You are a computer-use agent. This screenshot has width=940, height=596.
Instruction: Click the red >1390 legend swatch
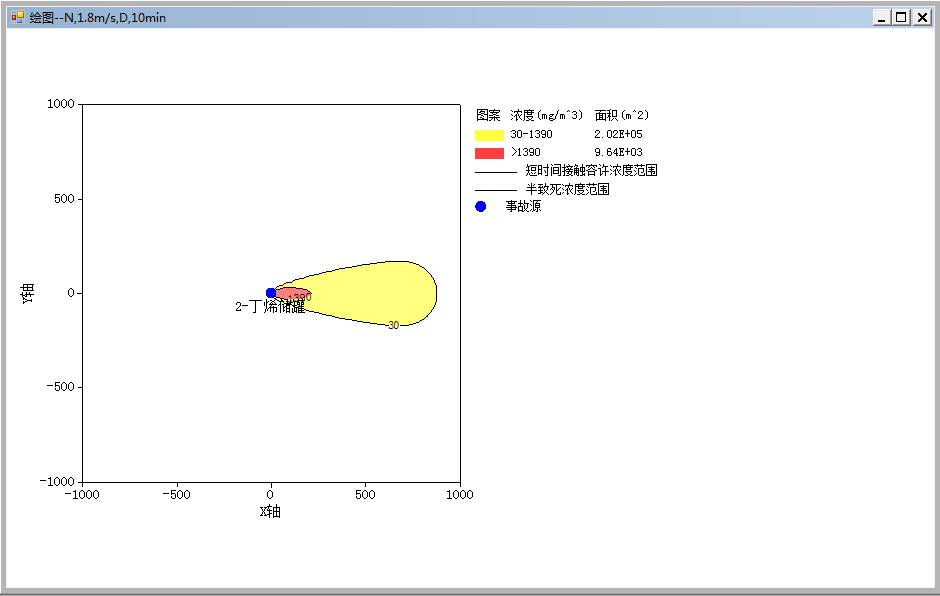click(x=489, y=153)
